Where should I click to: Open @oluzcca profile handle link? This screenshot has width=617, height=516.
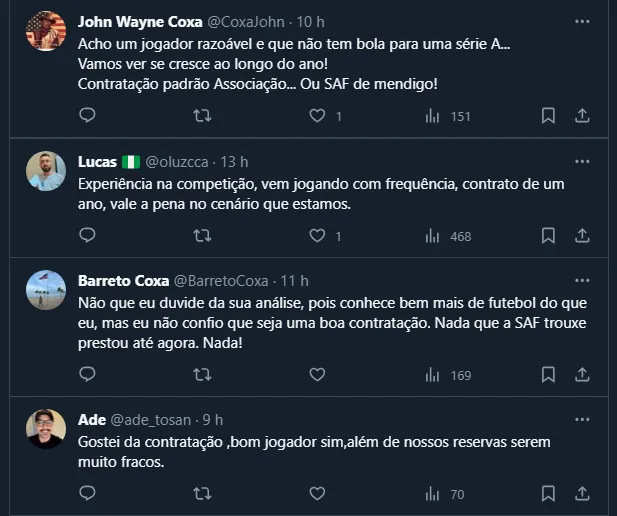point(176,161)
